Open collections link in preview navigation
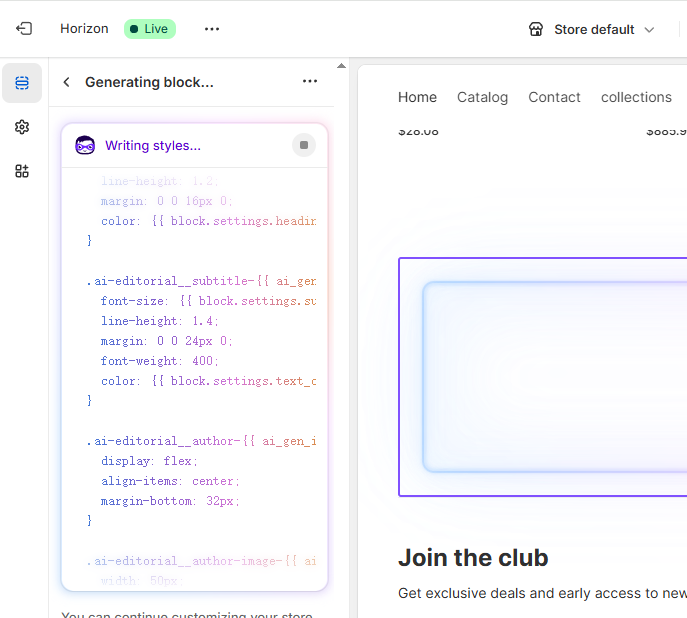 point(636,97)
